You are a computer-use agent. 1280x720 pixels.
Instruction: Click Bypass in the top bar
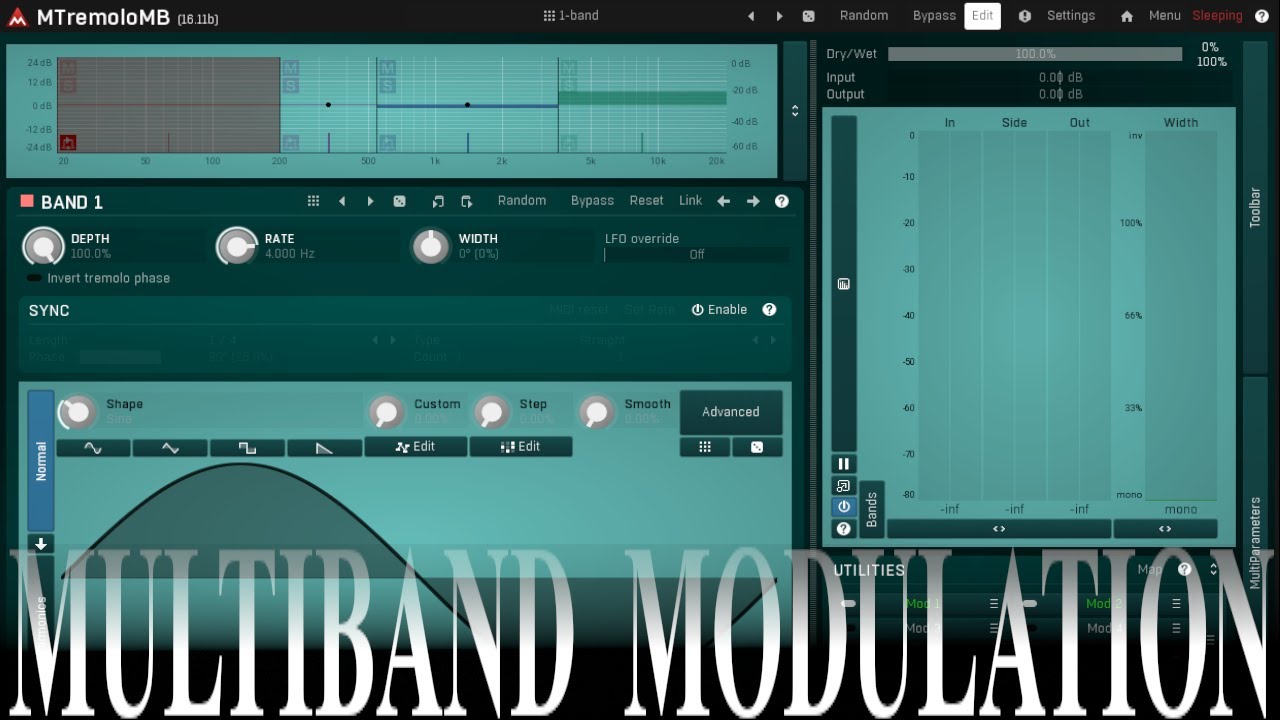[934, 16]
